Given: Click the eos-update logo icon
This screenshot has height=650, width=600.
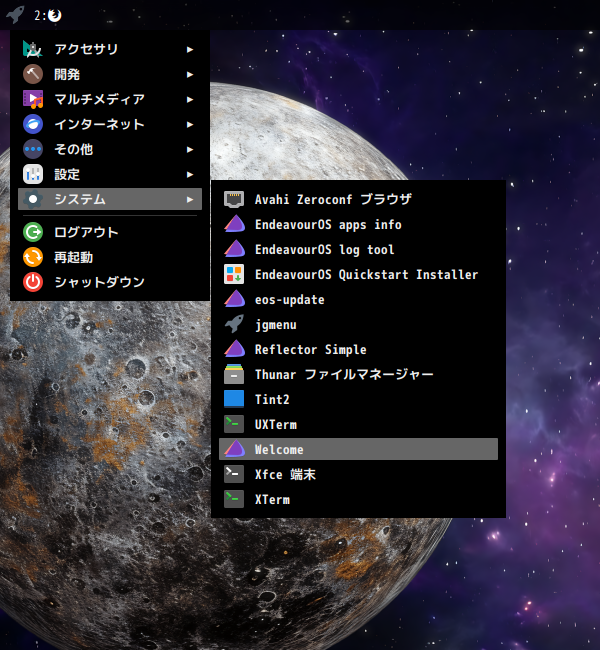Looking at the screenshot, I should (x=234, y=299).
